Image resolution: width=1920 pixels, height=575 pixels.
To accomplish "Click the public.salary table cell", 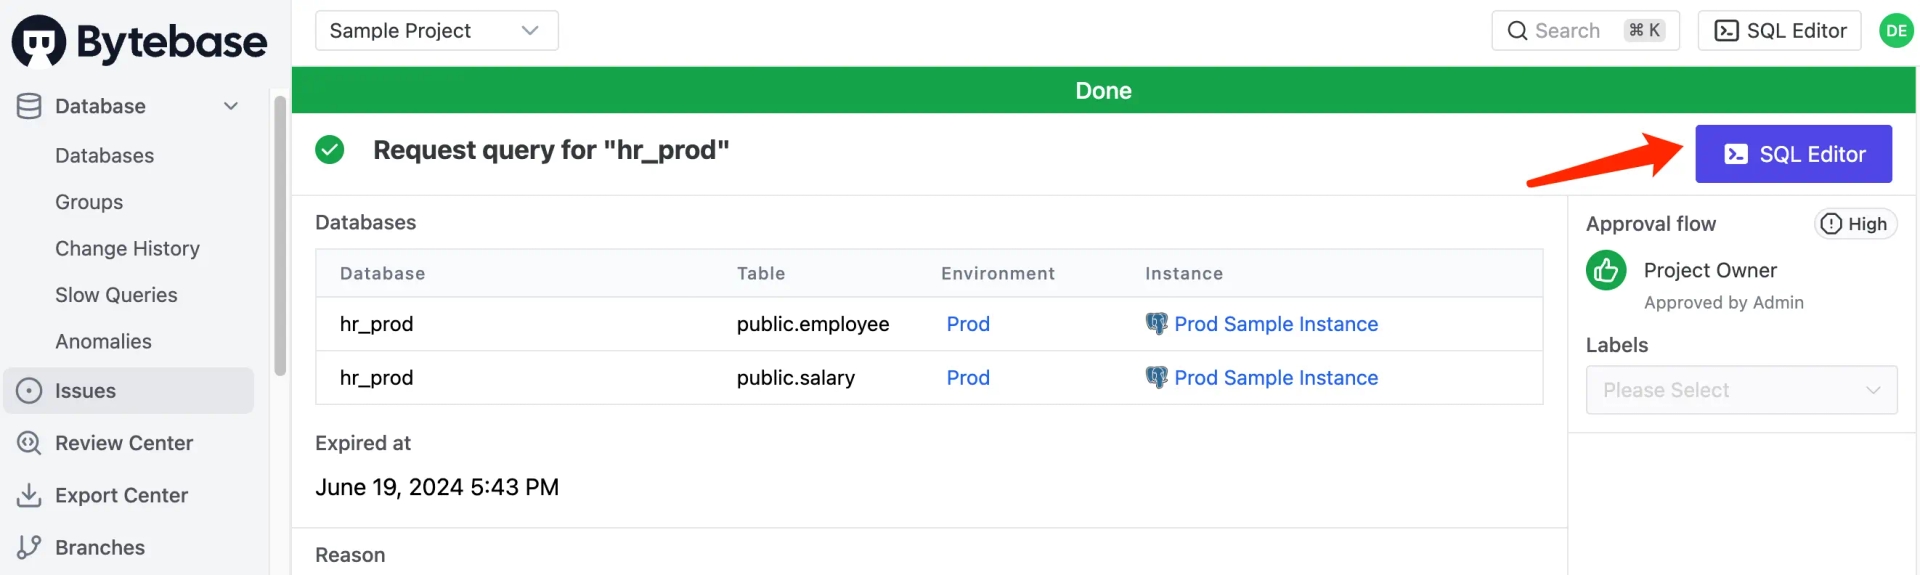I will pyautogui.click(x=796, y=378).
